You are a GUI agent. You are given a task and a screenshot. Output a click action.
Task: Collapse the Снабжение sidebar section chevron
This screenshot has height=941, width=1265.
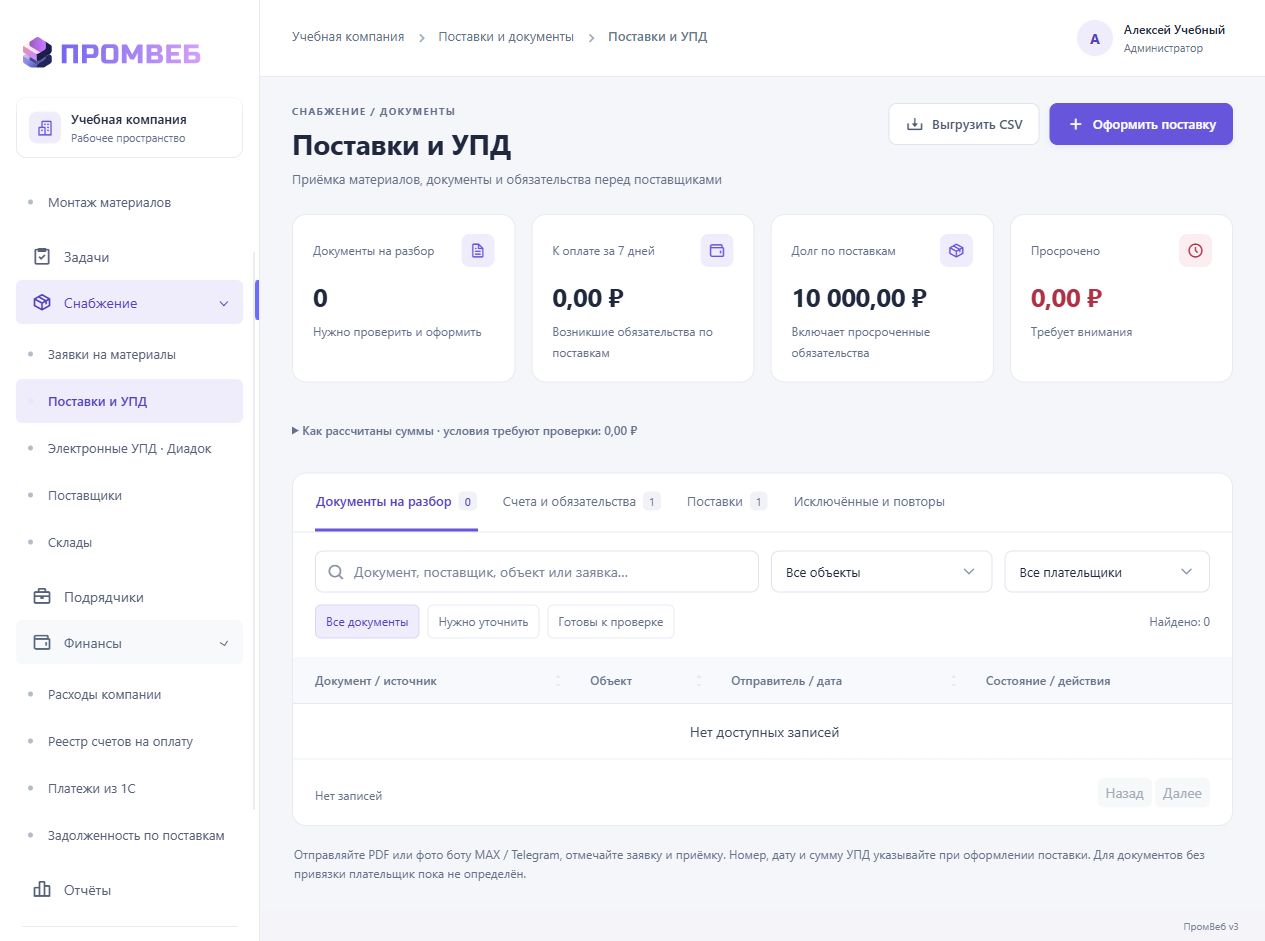pyautogui.click(x=224, y=304)
